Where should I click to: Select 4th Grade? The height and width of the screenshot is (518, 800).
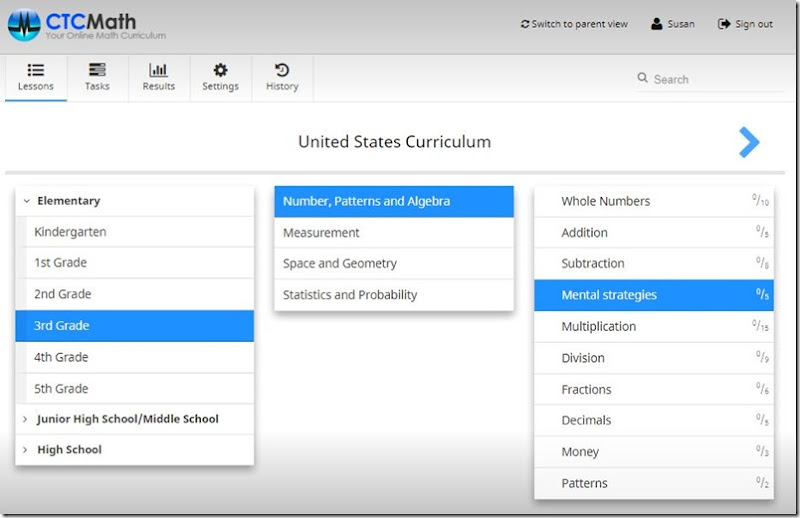135,357
